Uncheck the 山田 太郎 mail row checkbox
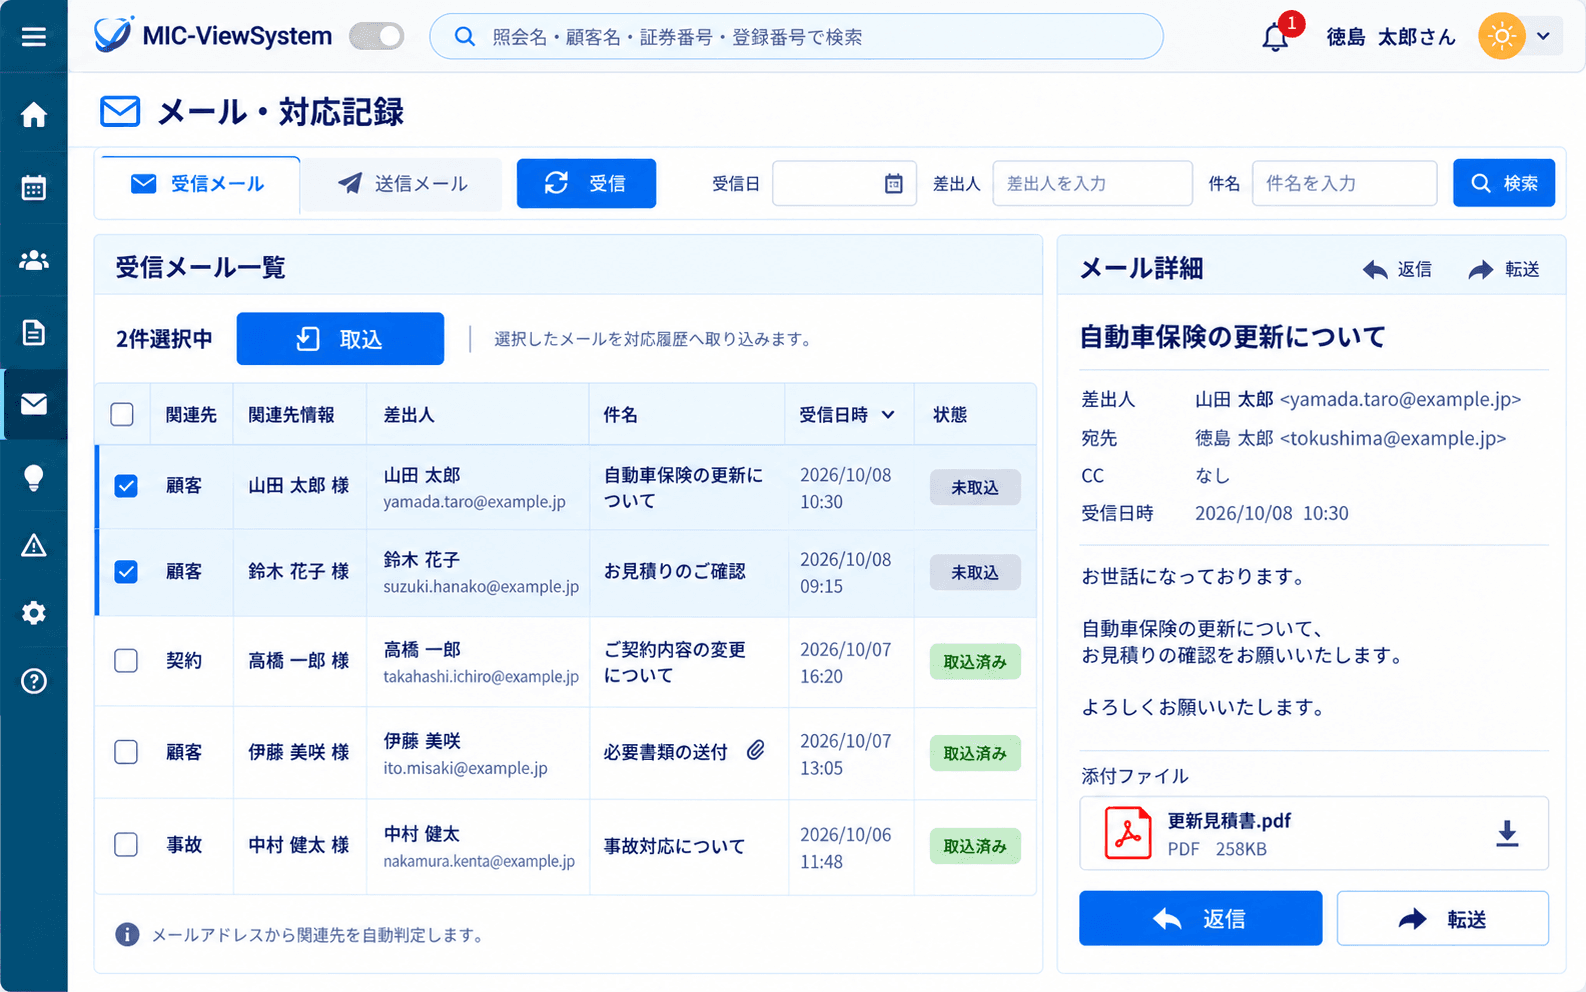Image resolution: width=1586 pixels, height=992 pixels. point(126,486)
